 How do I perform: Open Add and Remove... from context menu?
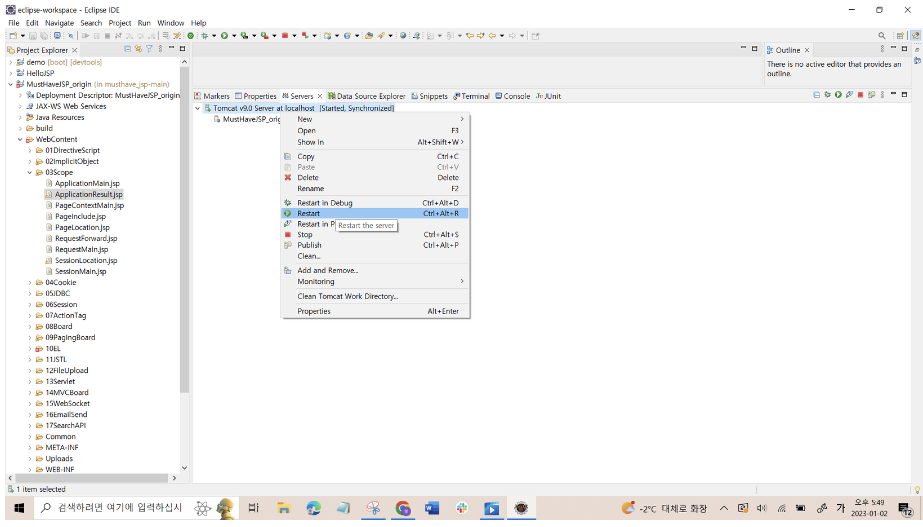coord(375,271)
